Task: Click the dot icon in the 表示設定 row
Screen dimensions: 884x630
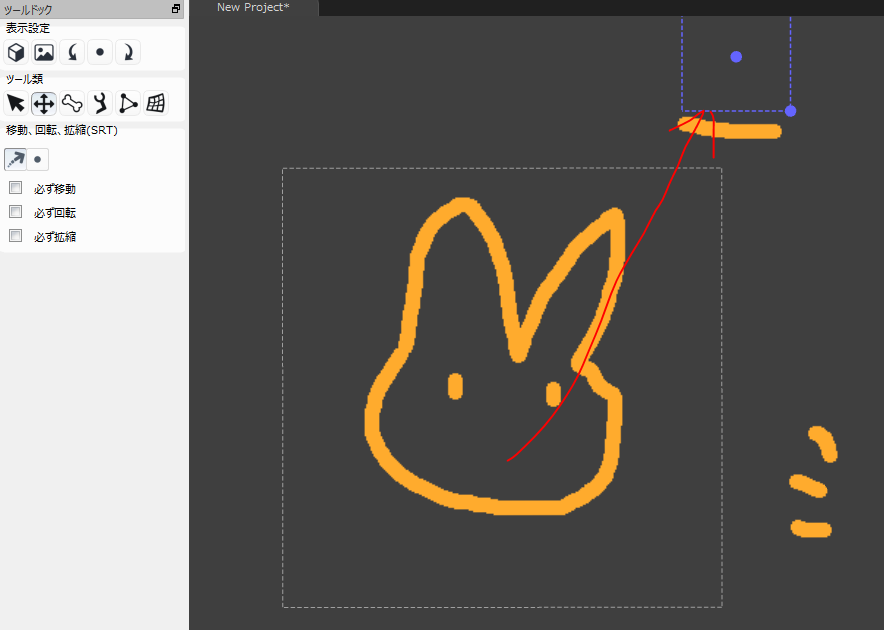Action: [x=100, y=52]
